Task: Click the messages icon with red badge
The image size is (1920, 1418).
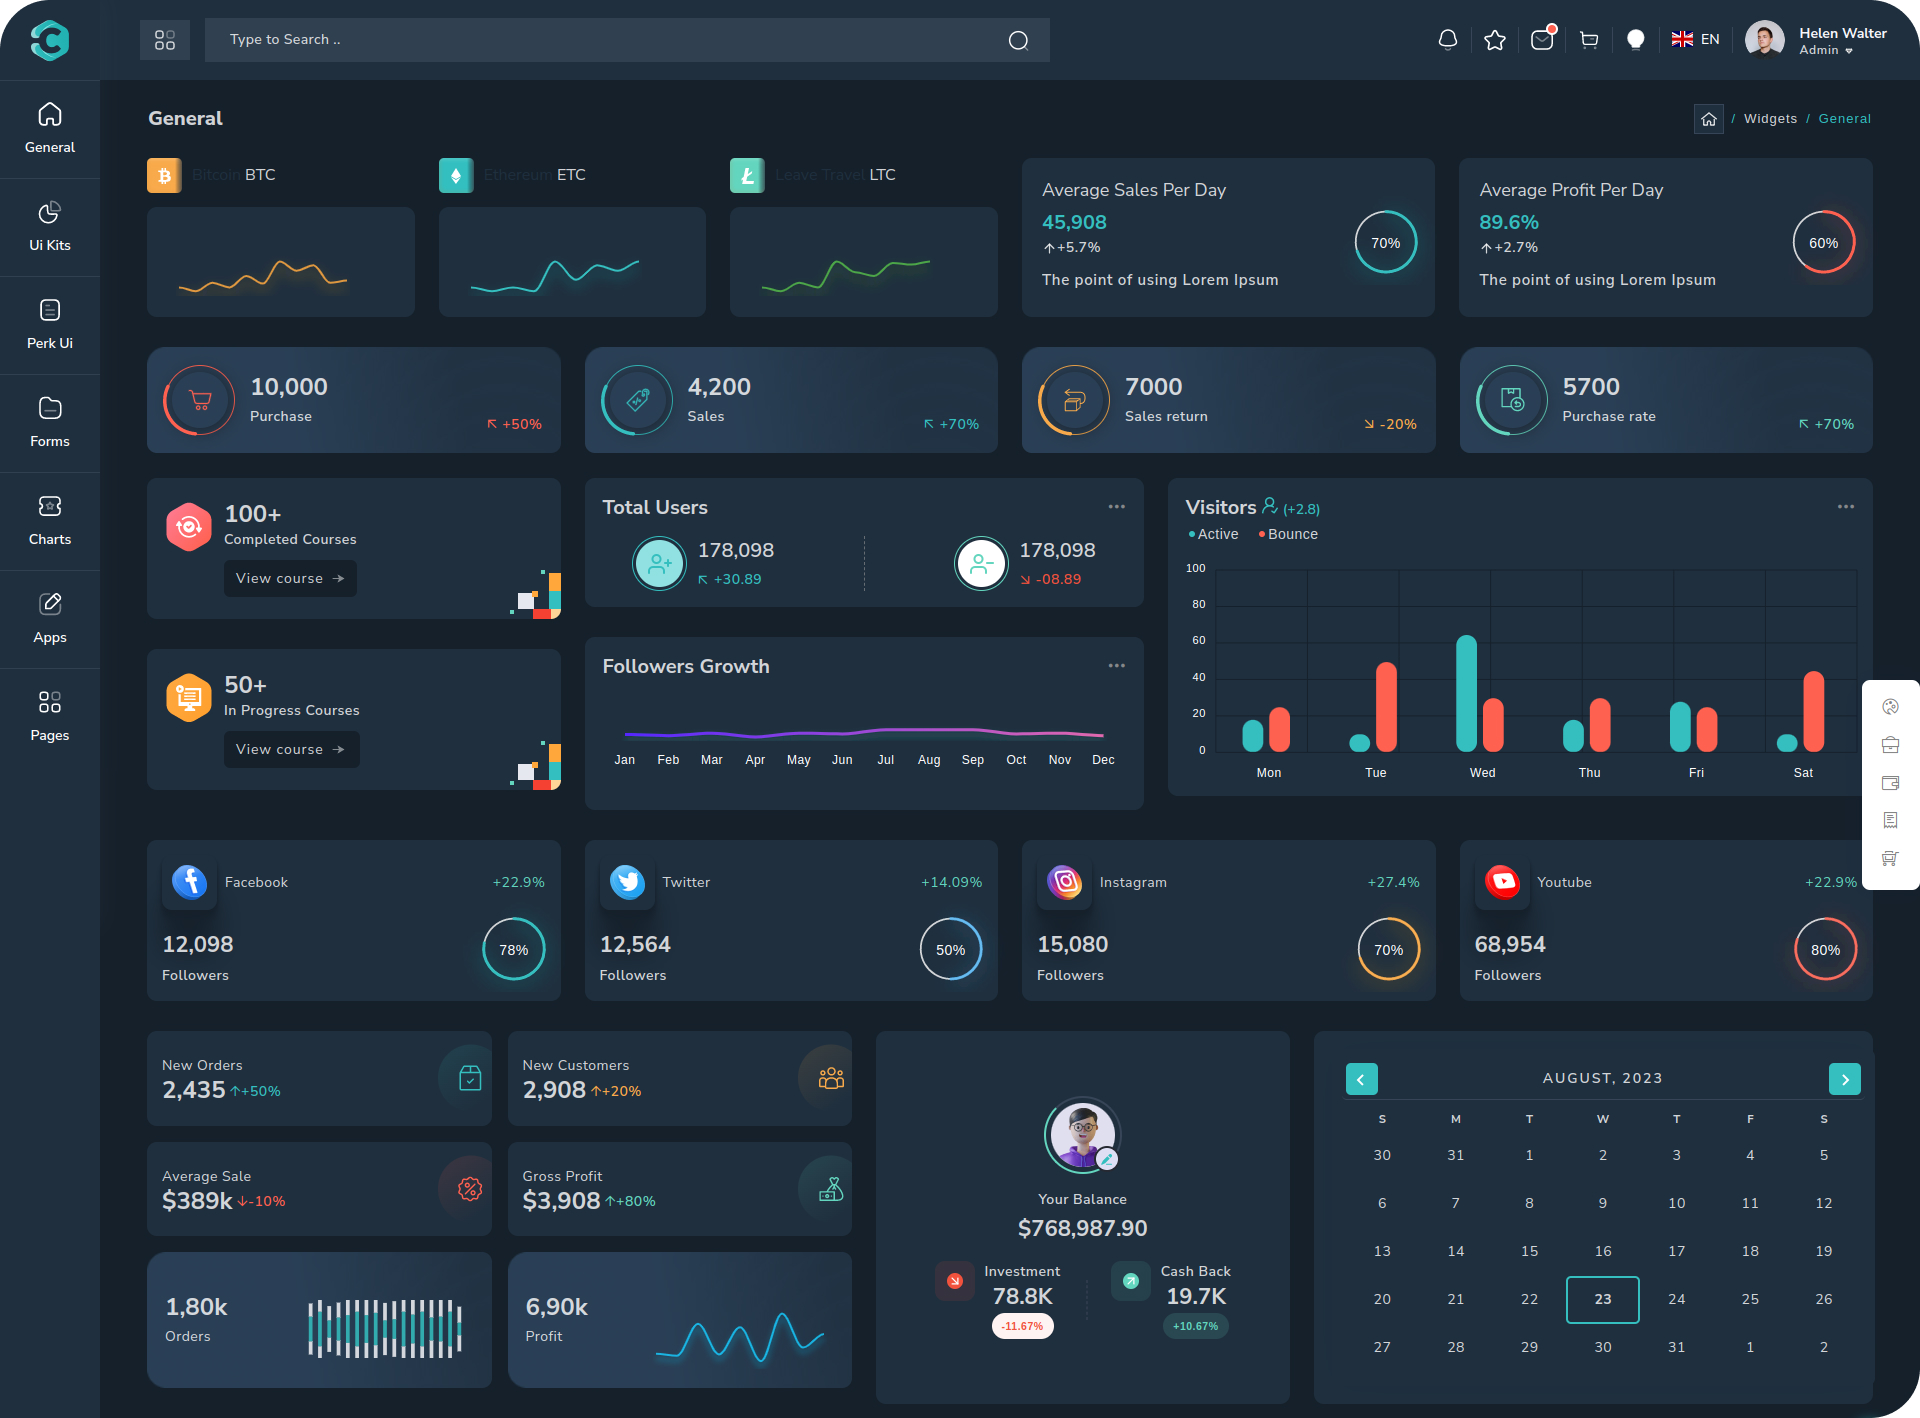Action: pos(1541,40)
